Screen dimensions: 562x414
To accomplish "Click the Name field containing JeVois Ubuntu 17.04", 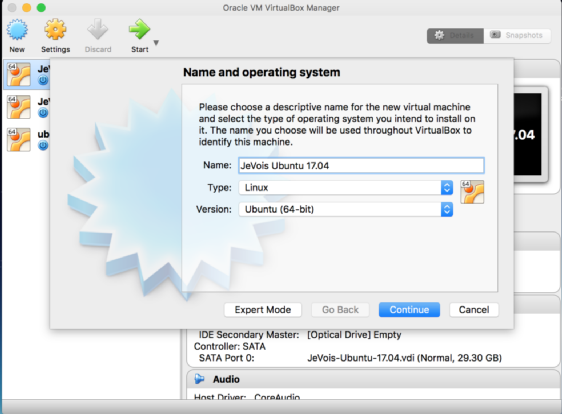I will click(x=361, y=166).
